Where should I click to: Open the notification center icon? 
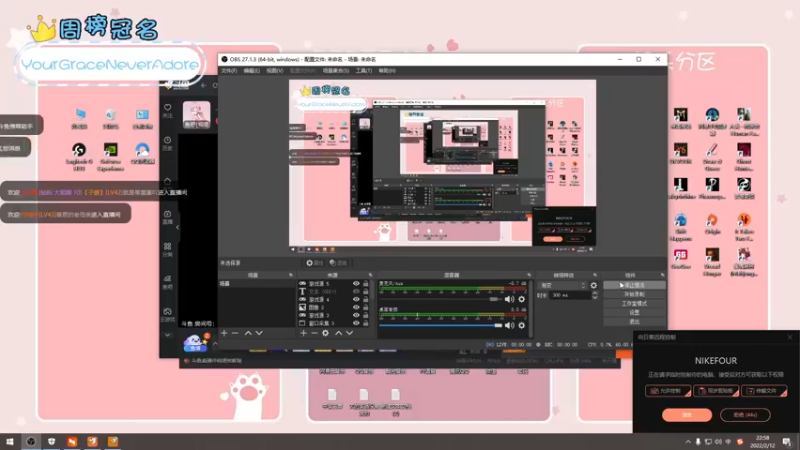[787, 442]
